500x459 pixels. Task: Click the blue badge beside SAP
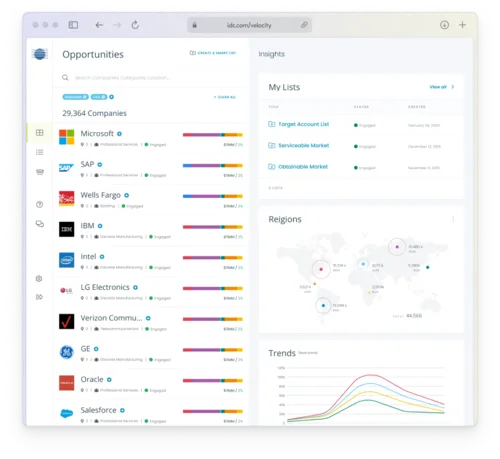(x=100, y=164)
